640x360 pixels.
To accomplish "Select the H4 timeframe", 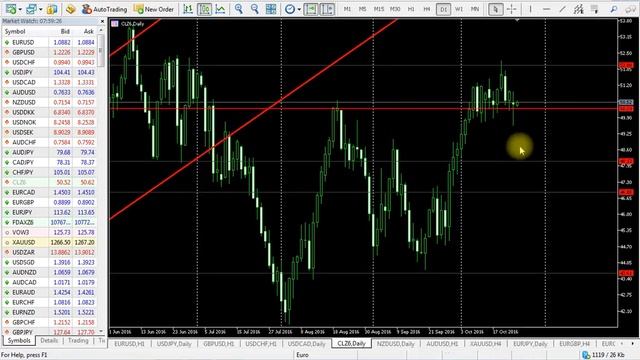I will (x=427, y=9).
